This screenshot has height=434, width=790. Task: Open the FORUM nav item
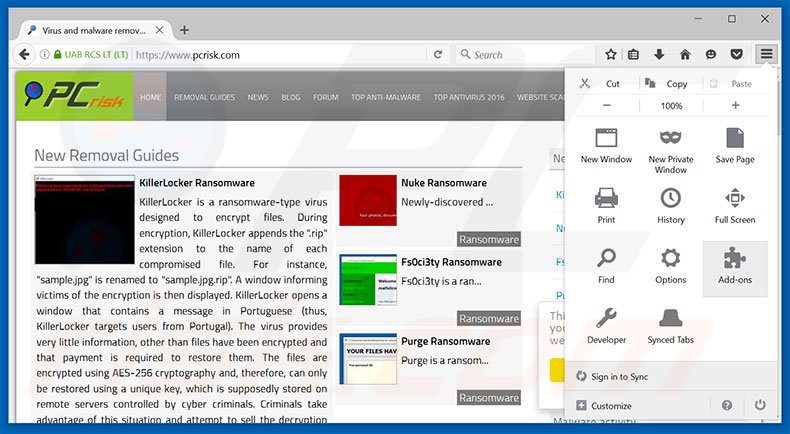[x=325, y=97]
